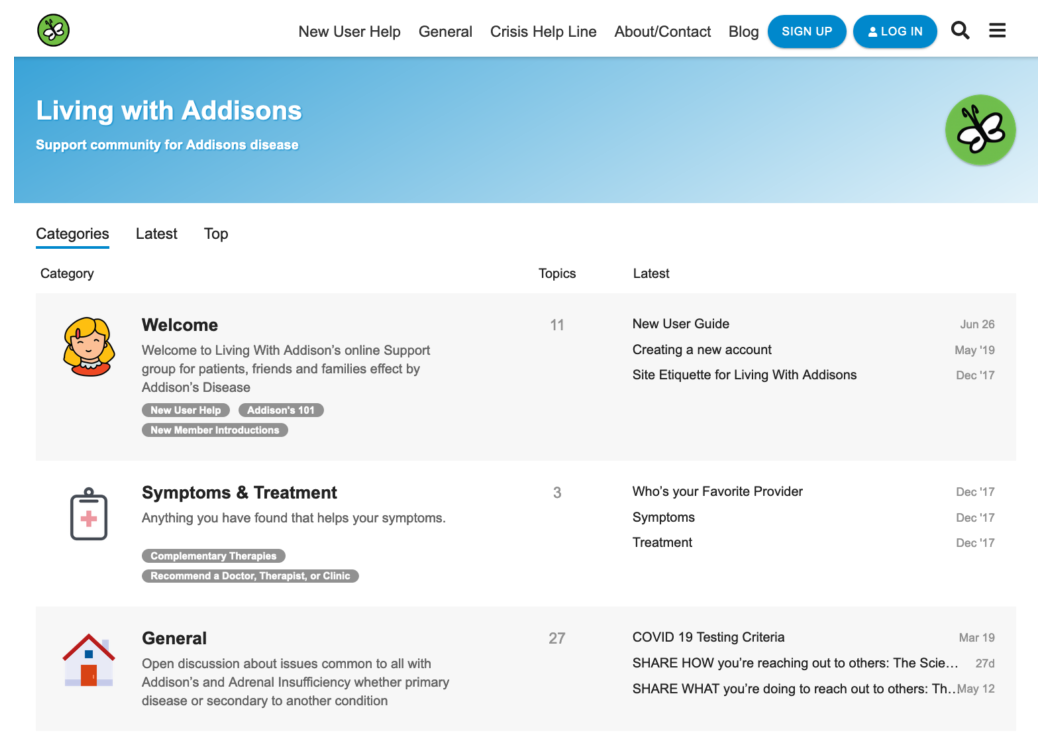This screenshot has width=1054, height=752.
Task: Click the Symptoms & Treatment topics count 3
Action: point(557,493)
